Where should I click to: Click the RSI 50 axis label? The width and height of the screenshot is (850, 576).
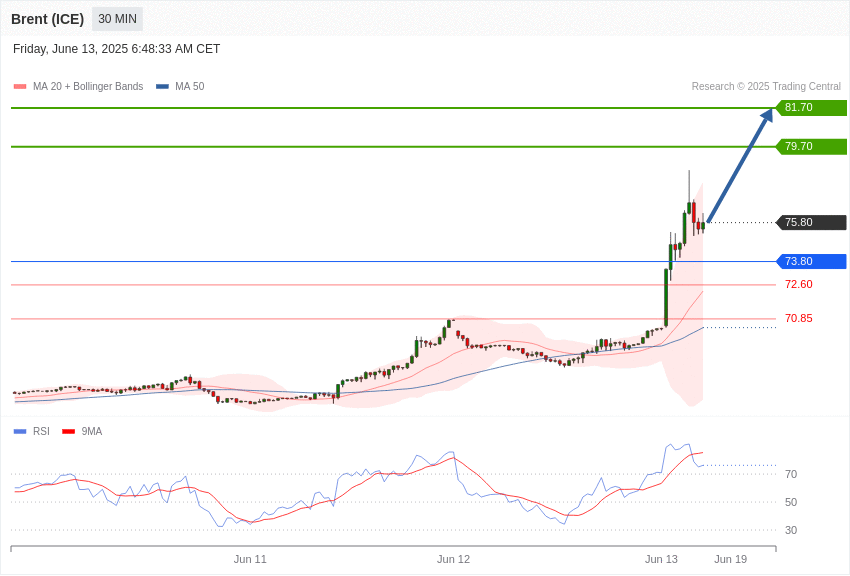pos(791,502)
